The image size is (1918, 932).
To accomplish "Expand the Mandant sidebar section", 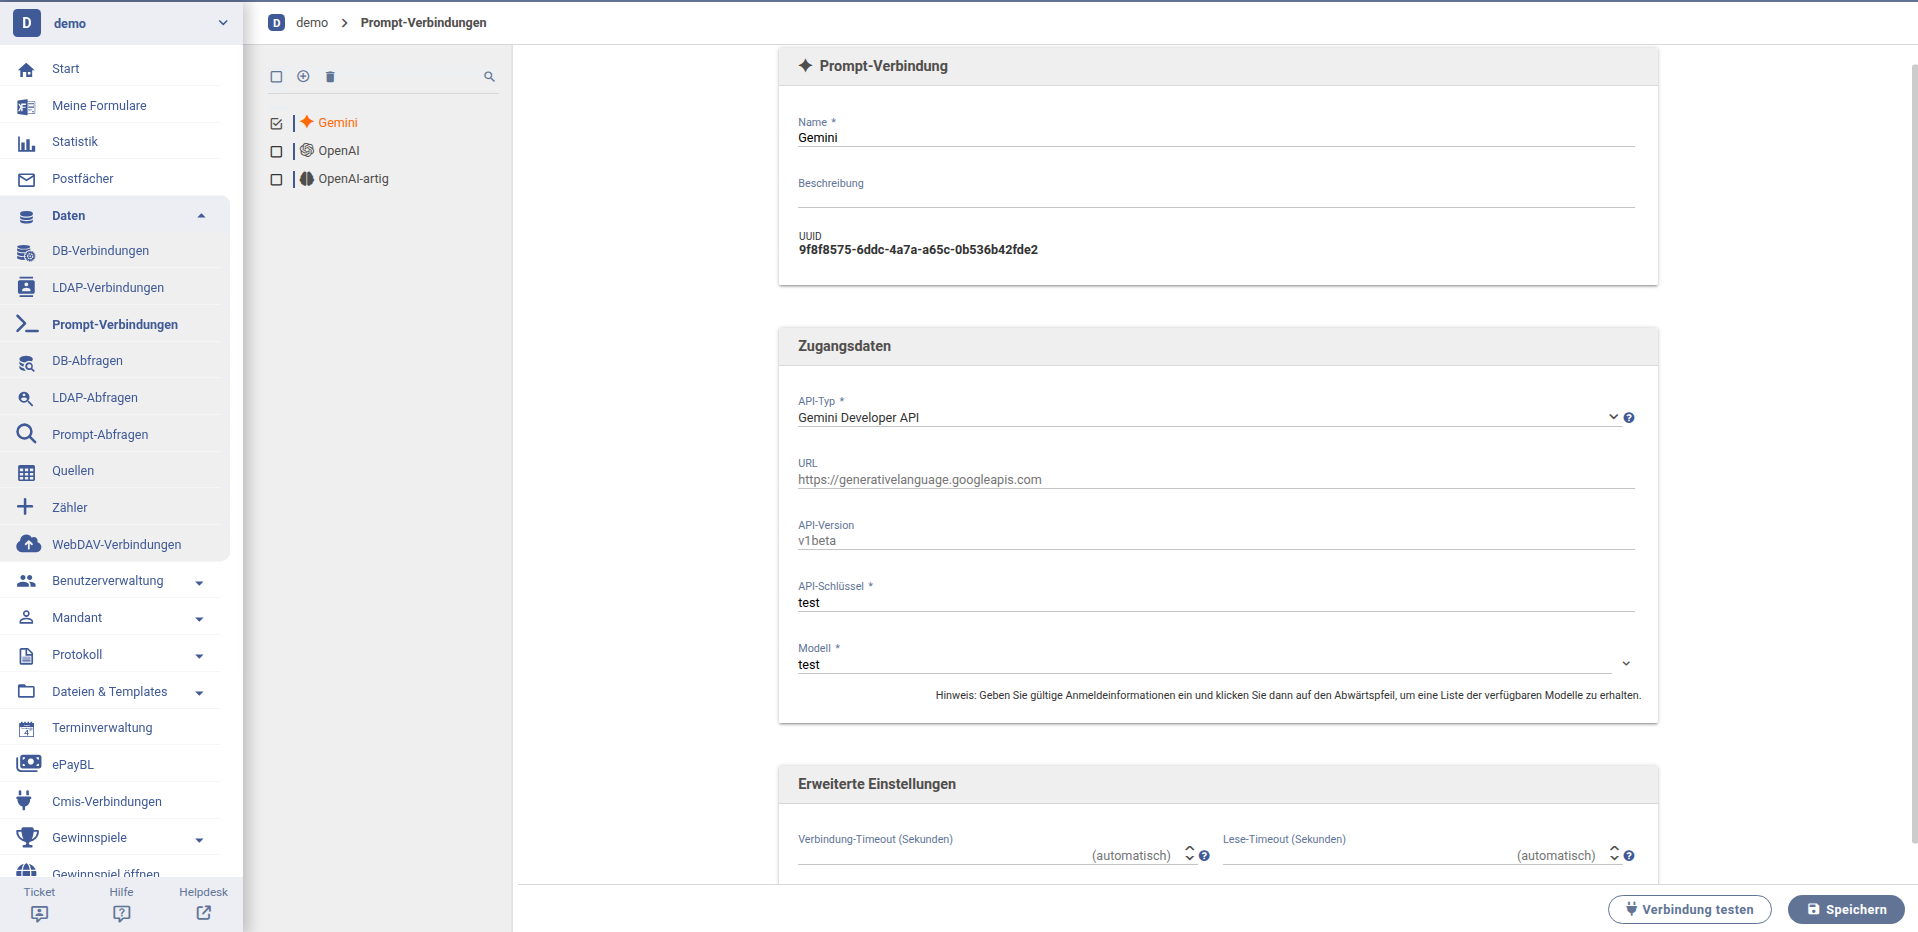I will tap(199, 619).
